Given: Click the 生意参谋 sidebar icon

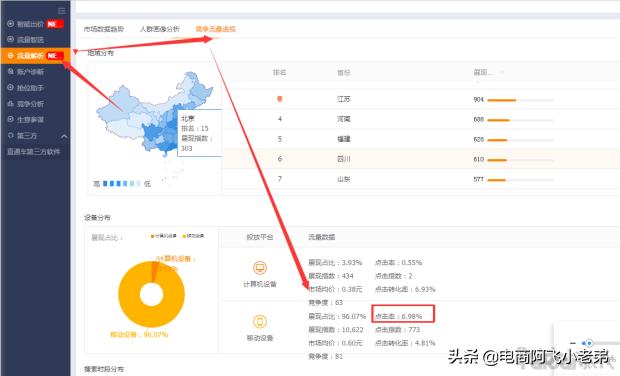Looking at the screenshot, I should 11,119.
